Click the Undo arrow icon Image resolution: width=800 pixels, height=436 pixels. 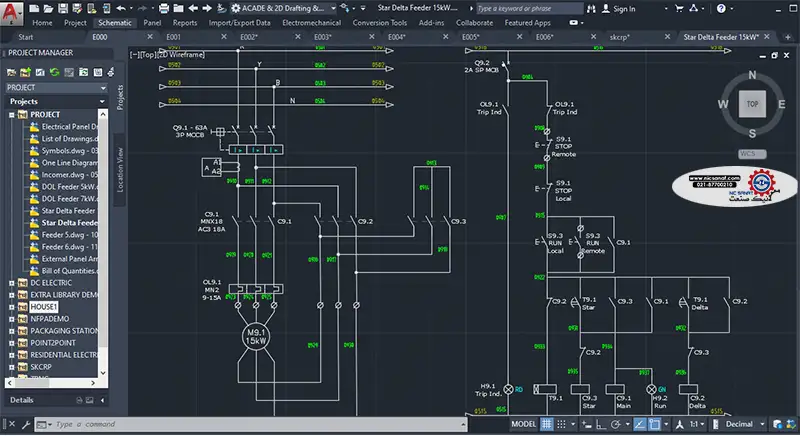point(121,8)
